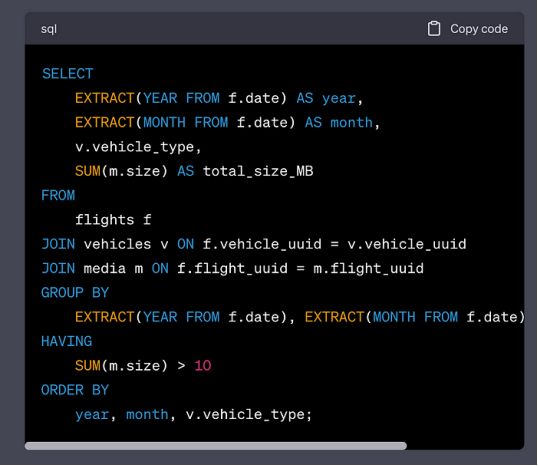Click v.vehicle_type in the SELECT list

pyautogui.click(x=138, y=147)
